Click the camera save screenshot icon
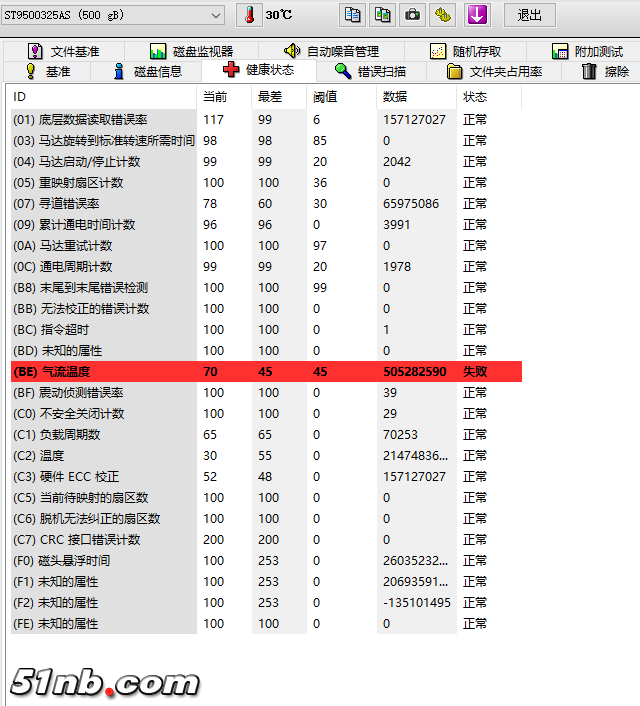Viewport: 640px width, 706px height. pyautogui.click(x=413, y=15)
